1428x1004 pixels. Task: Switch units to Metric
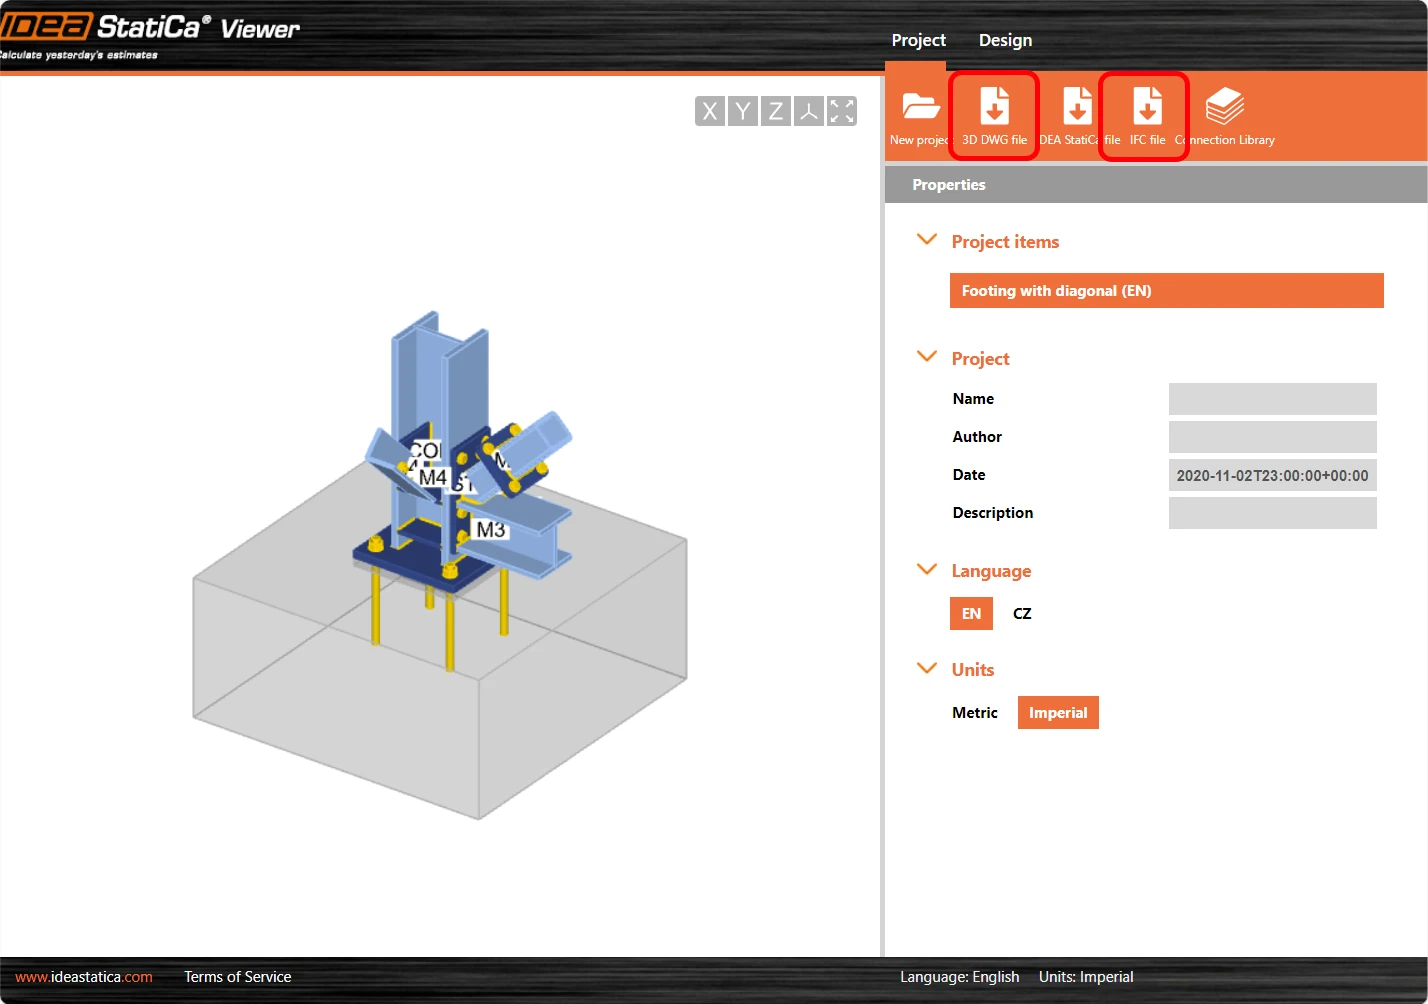pyautogui.click(x=975, y=713)
